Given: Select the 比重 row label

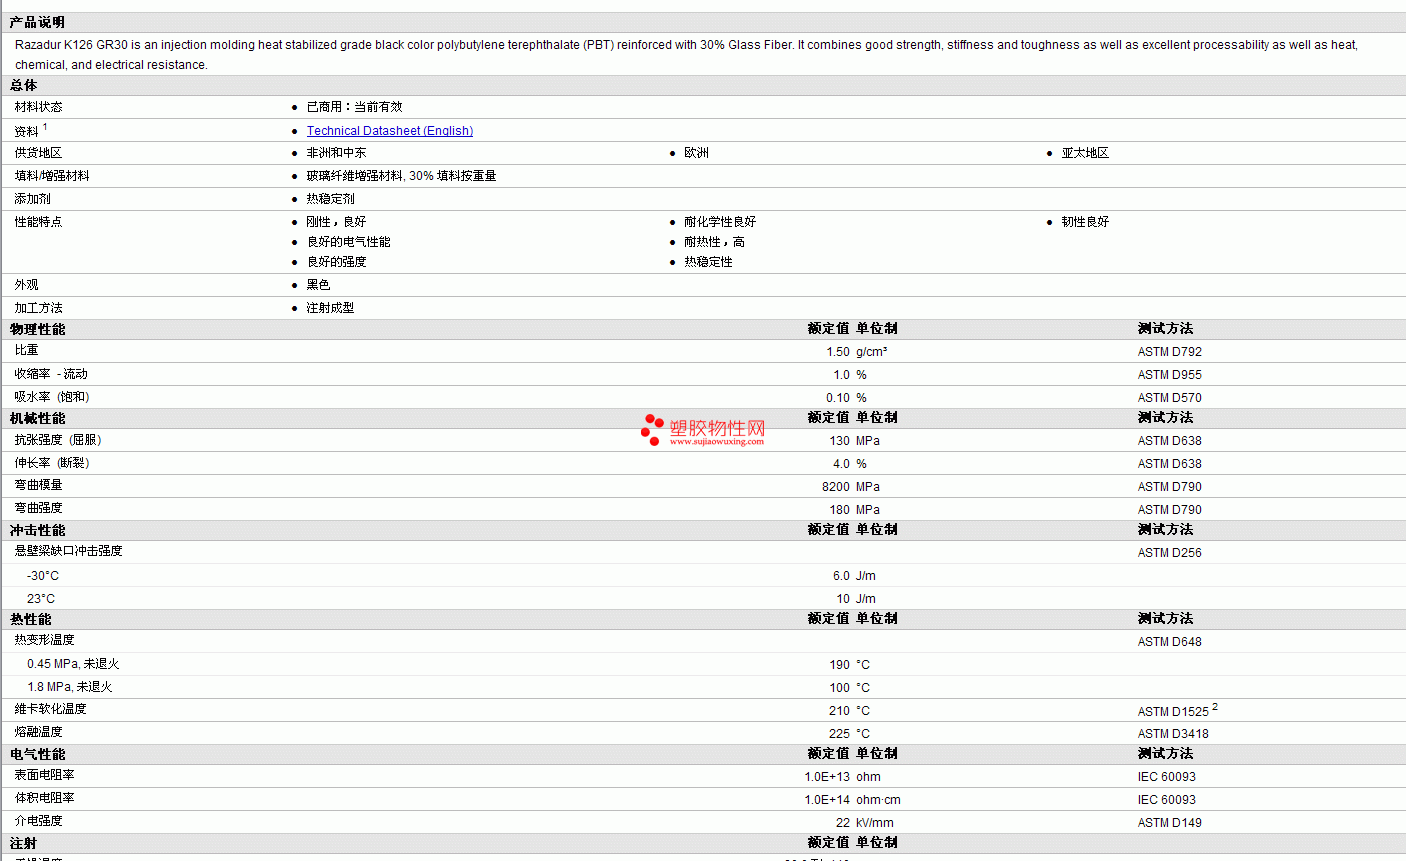Looking at the screenshot, I should pos(26,350).
